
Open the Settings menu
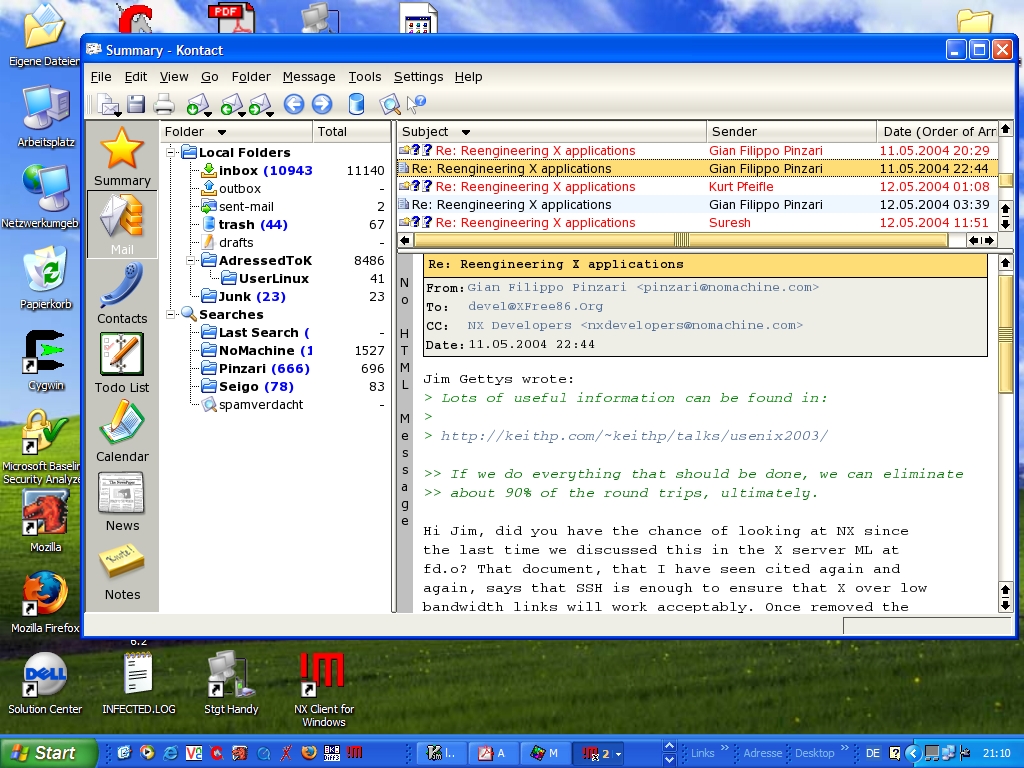tap(418, 77)
